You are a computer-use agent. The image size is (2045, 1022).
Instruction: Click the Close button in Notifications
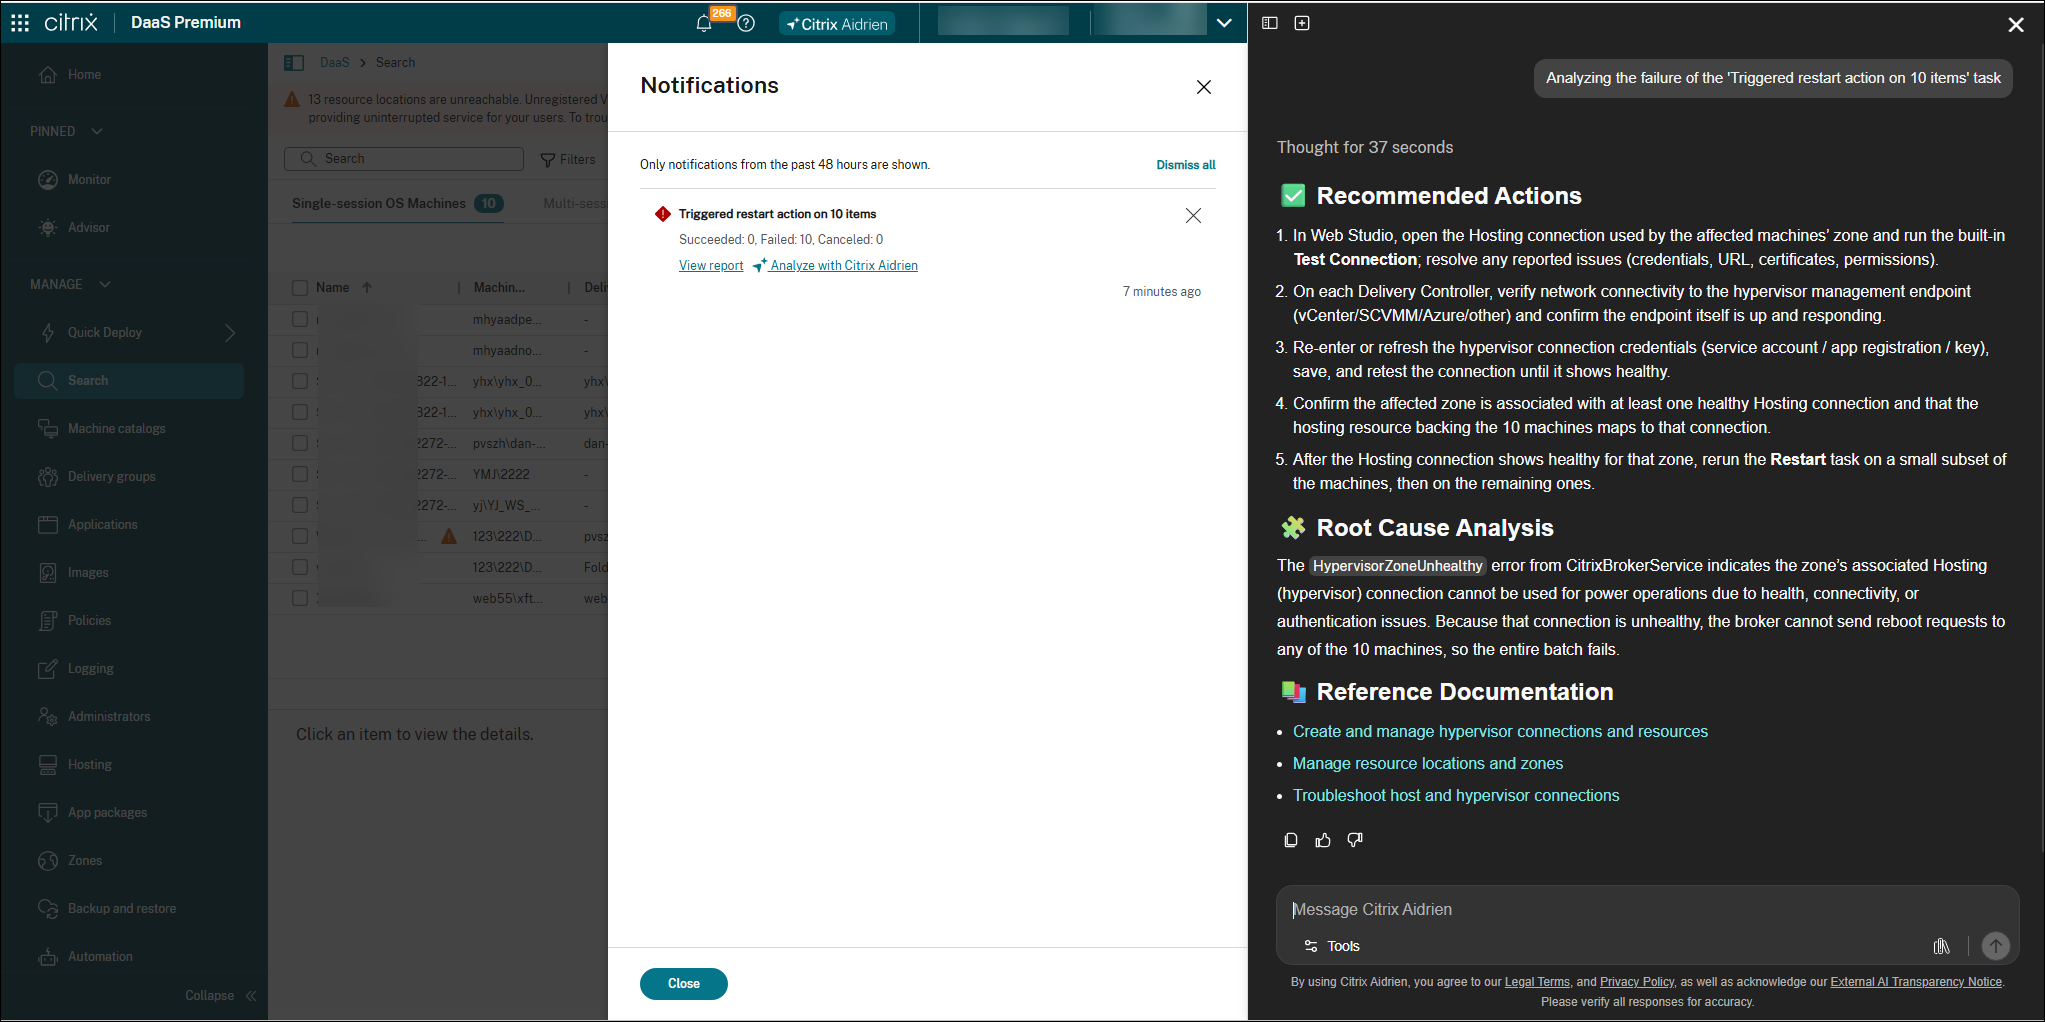[x=684, y=984]
